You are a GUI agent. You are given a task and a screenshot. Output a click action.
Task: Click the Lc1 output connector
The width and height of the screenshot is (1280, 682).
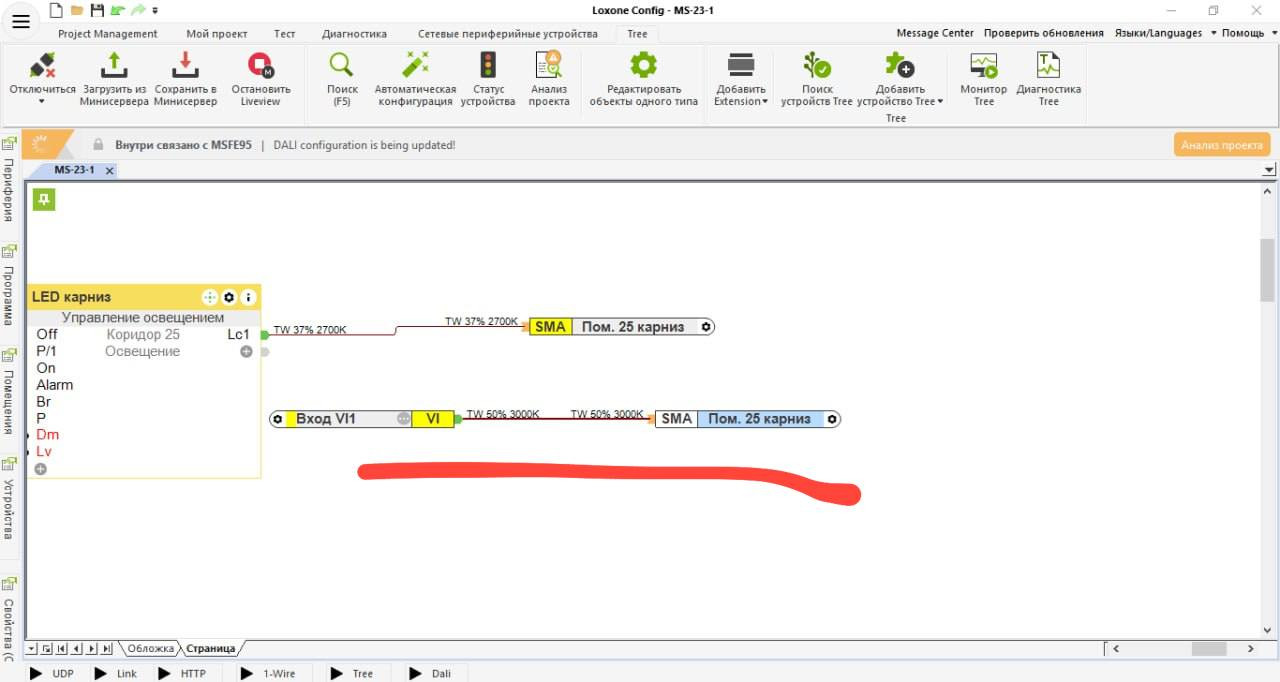265,335
